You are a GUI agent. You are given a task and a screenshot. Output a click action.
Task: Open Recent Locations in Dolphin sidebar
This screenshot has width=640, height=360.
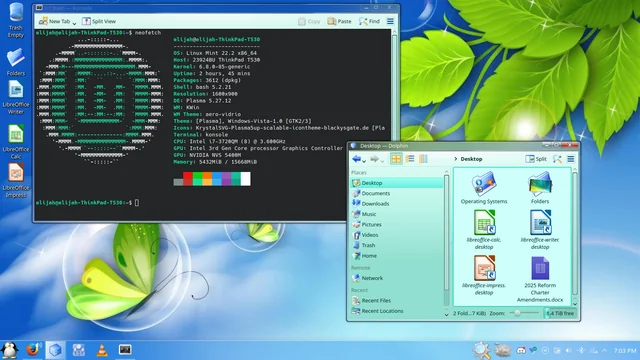point(397,311)
